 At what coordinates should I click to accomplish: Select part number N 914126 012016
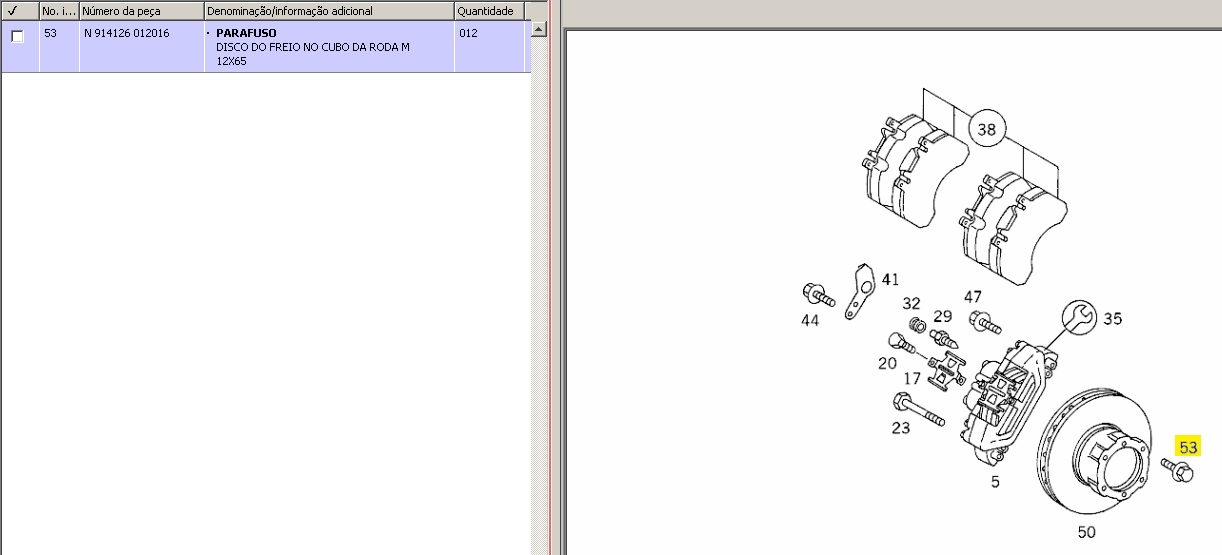[127, 34]
